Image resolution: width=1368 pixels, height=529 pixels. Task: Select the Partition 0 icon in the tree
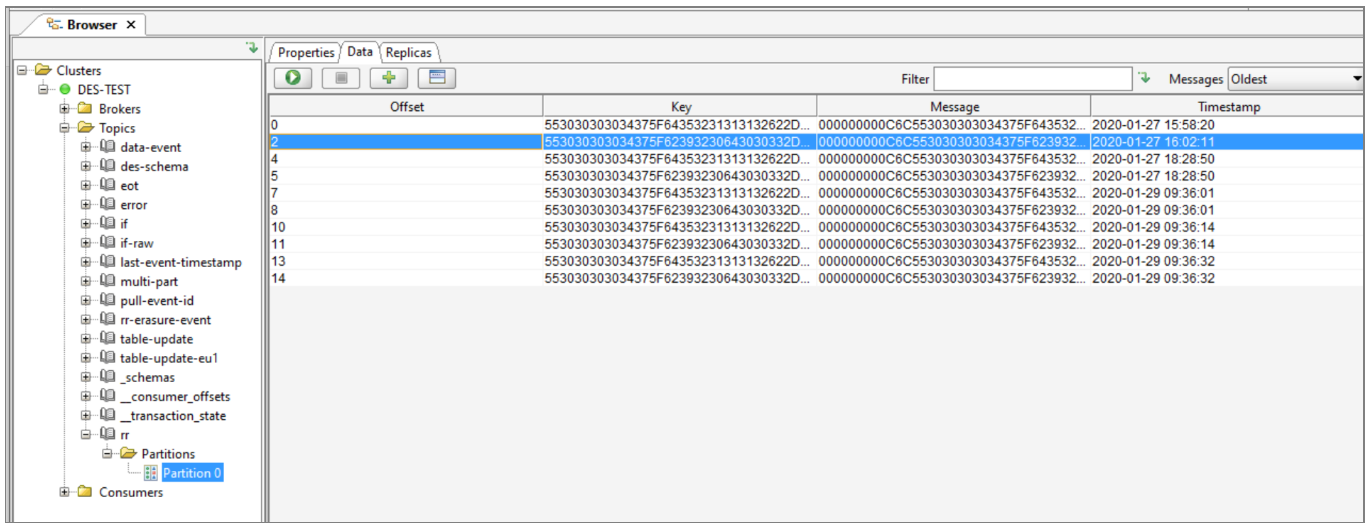[x=151, y=473]
